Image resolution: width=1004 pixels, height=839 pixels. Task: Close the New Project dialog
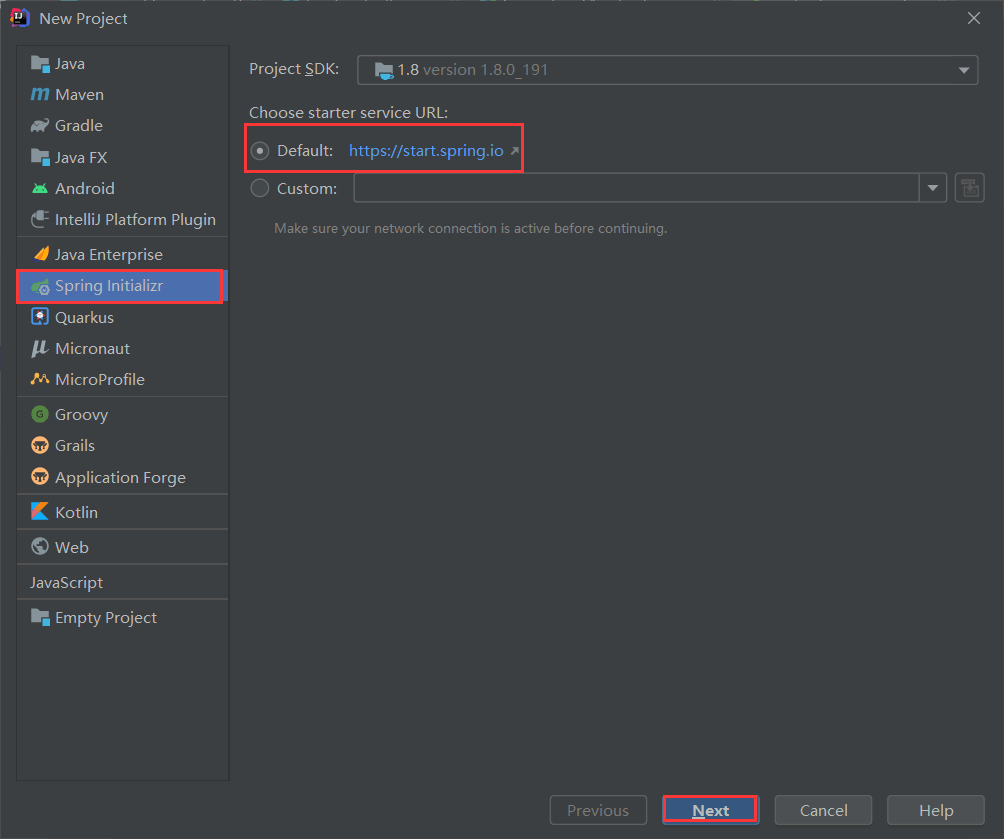974,18
